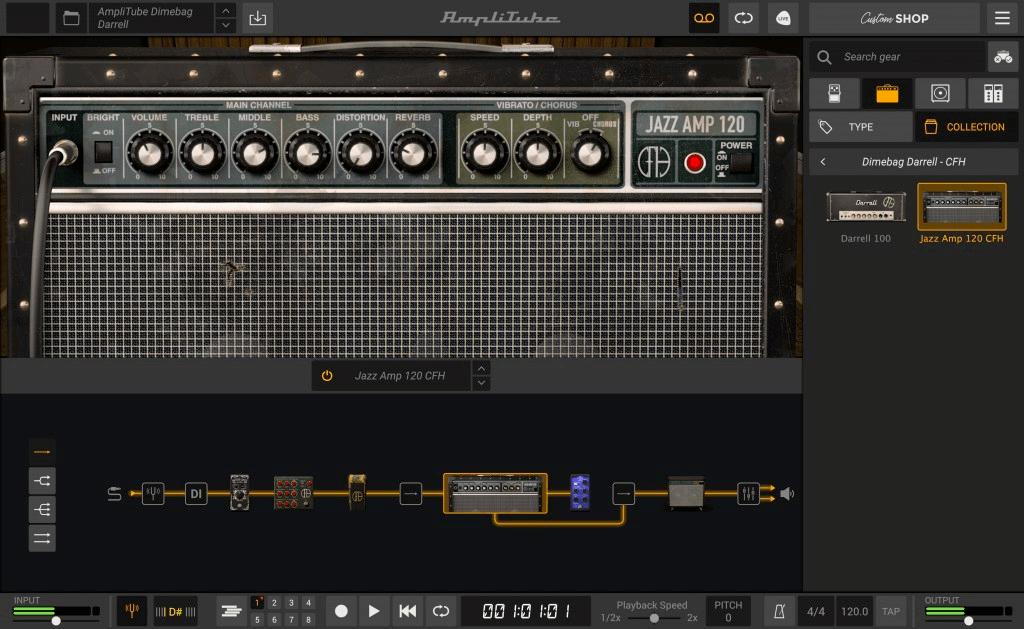
Task: Select the wah pedal in the chain
Action: click(x=357, y=492)
